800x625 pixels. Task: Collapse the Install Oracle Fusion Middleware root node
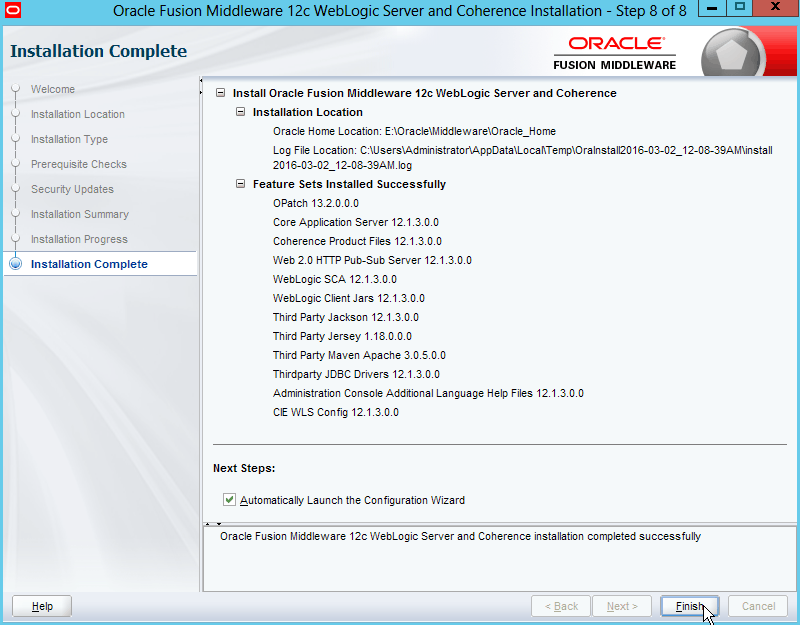(220, 93)
